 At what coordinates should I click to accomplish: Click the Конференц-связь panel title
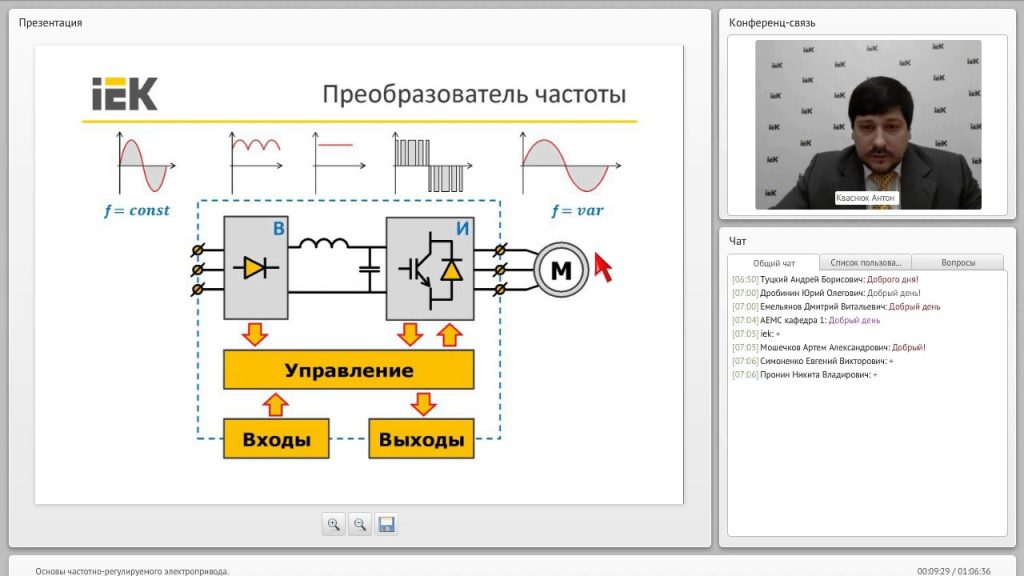pyautogui.click(x=772, y=23)
